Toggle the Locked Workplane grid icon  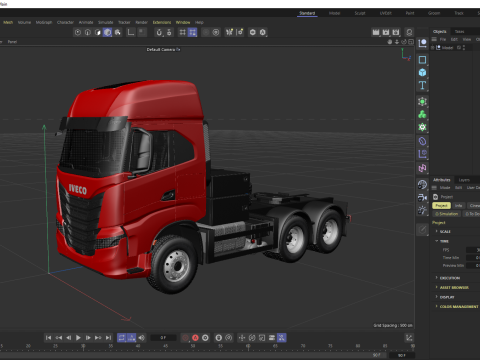pyautogui.click(x=182, y=32)
